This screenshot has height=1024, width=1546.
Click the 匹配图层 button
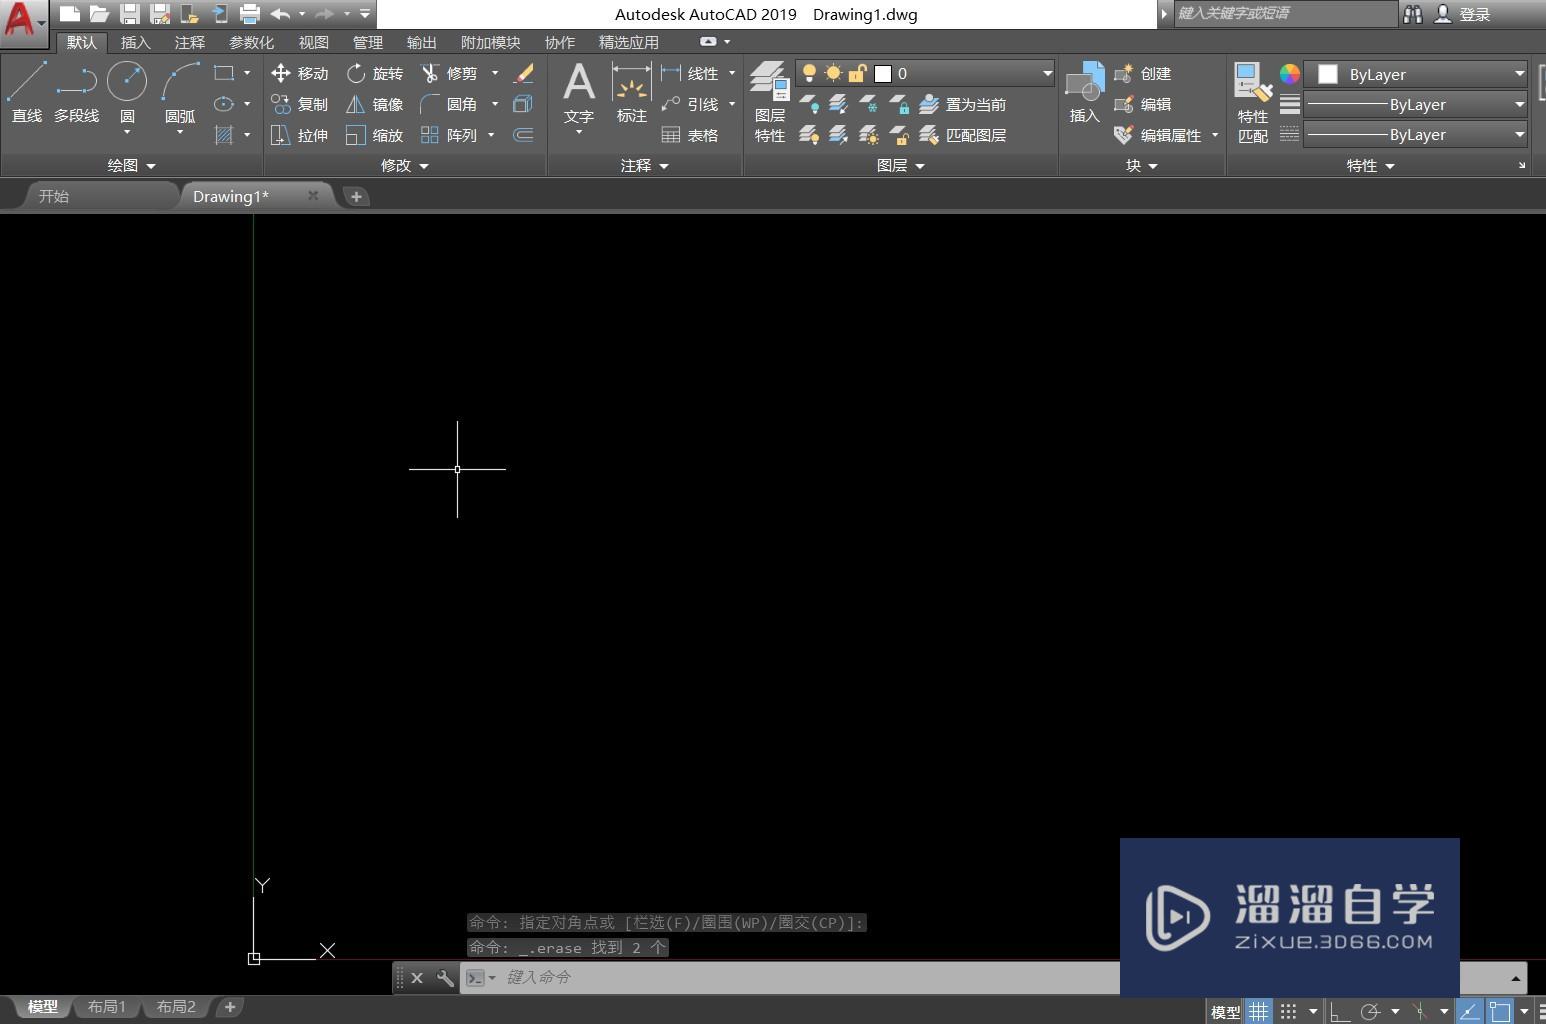963,135
